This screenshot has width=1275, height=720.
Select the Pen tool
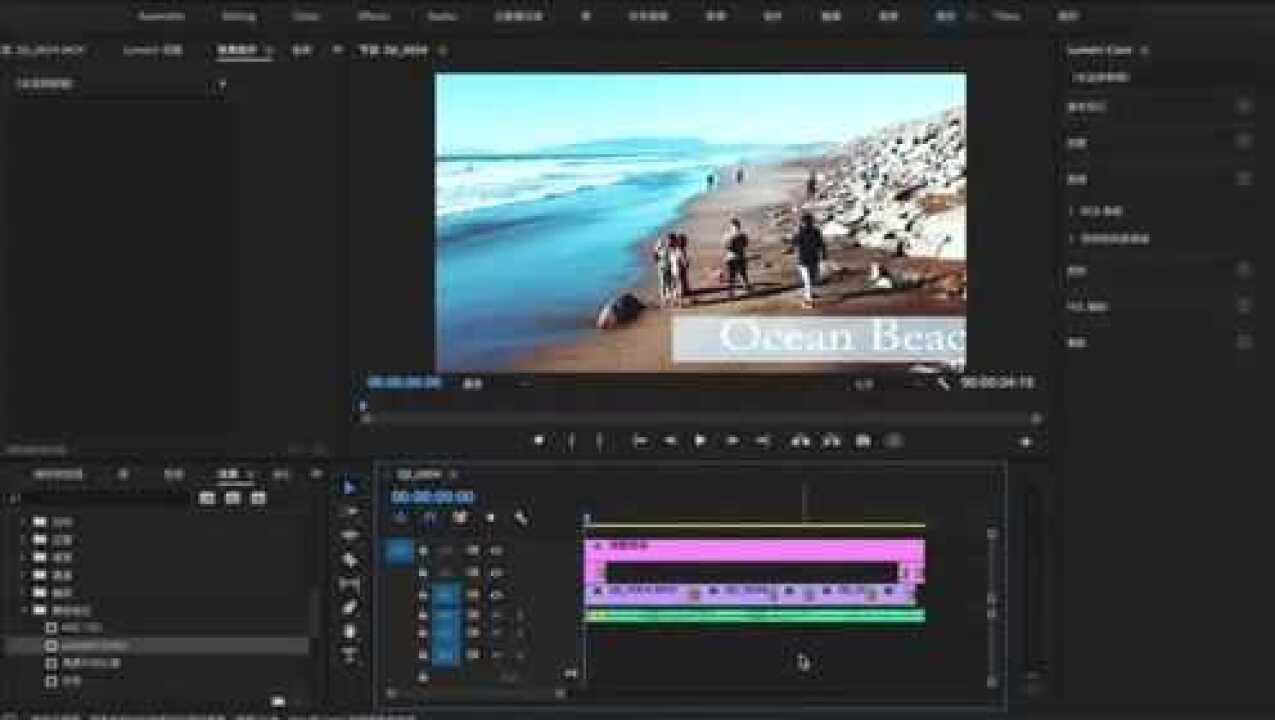(350, 607)
